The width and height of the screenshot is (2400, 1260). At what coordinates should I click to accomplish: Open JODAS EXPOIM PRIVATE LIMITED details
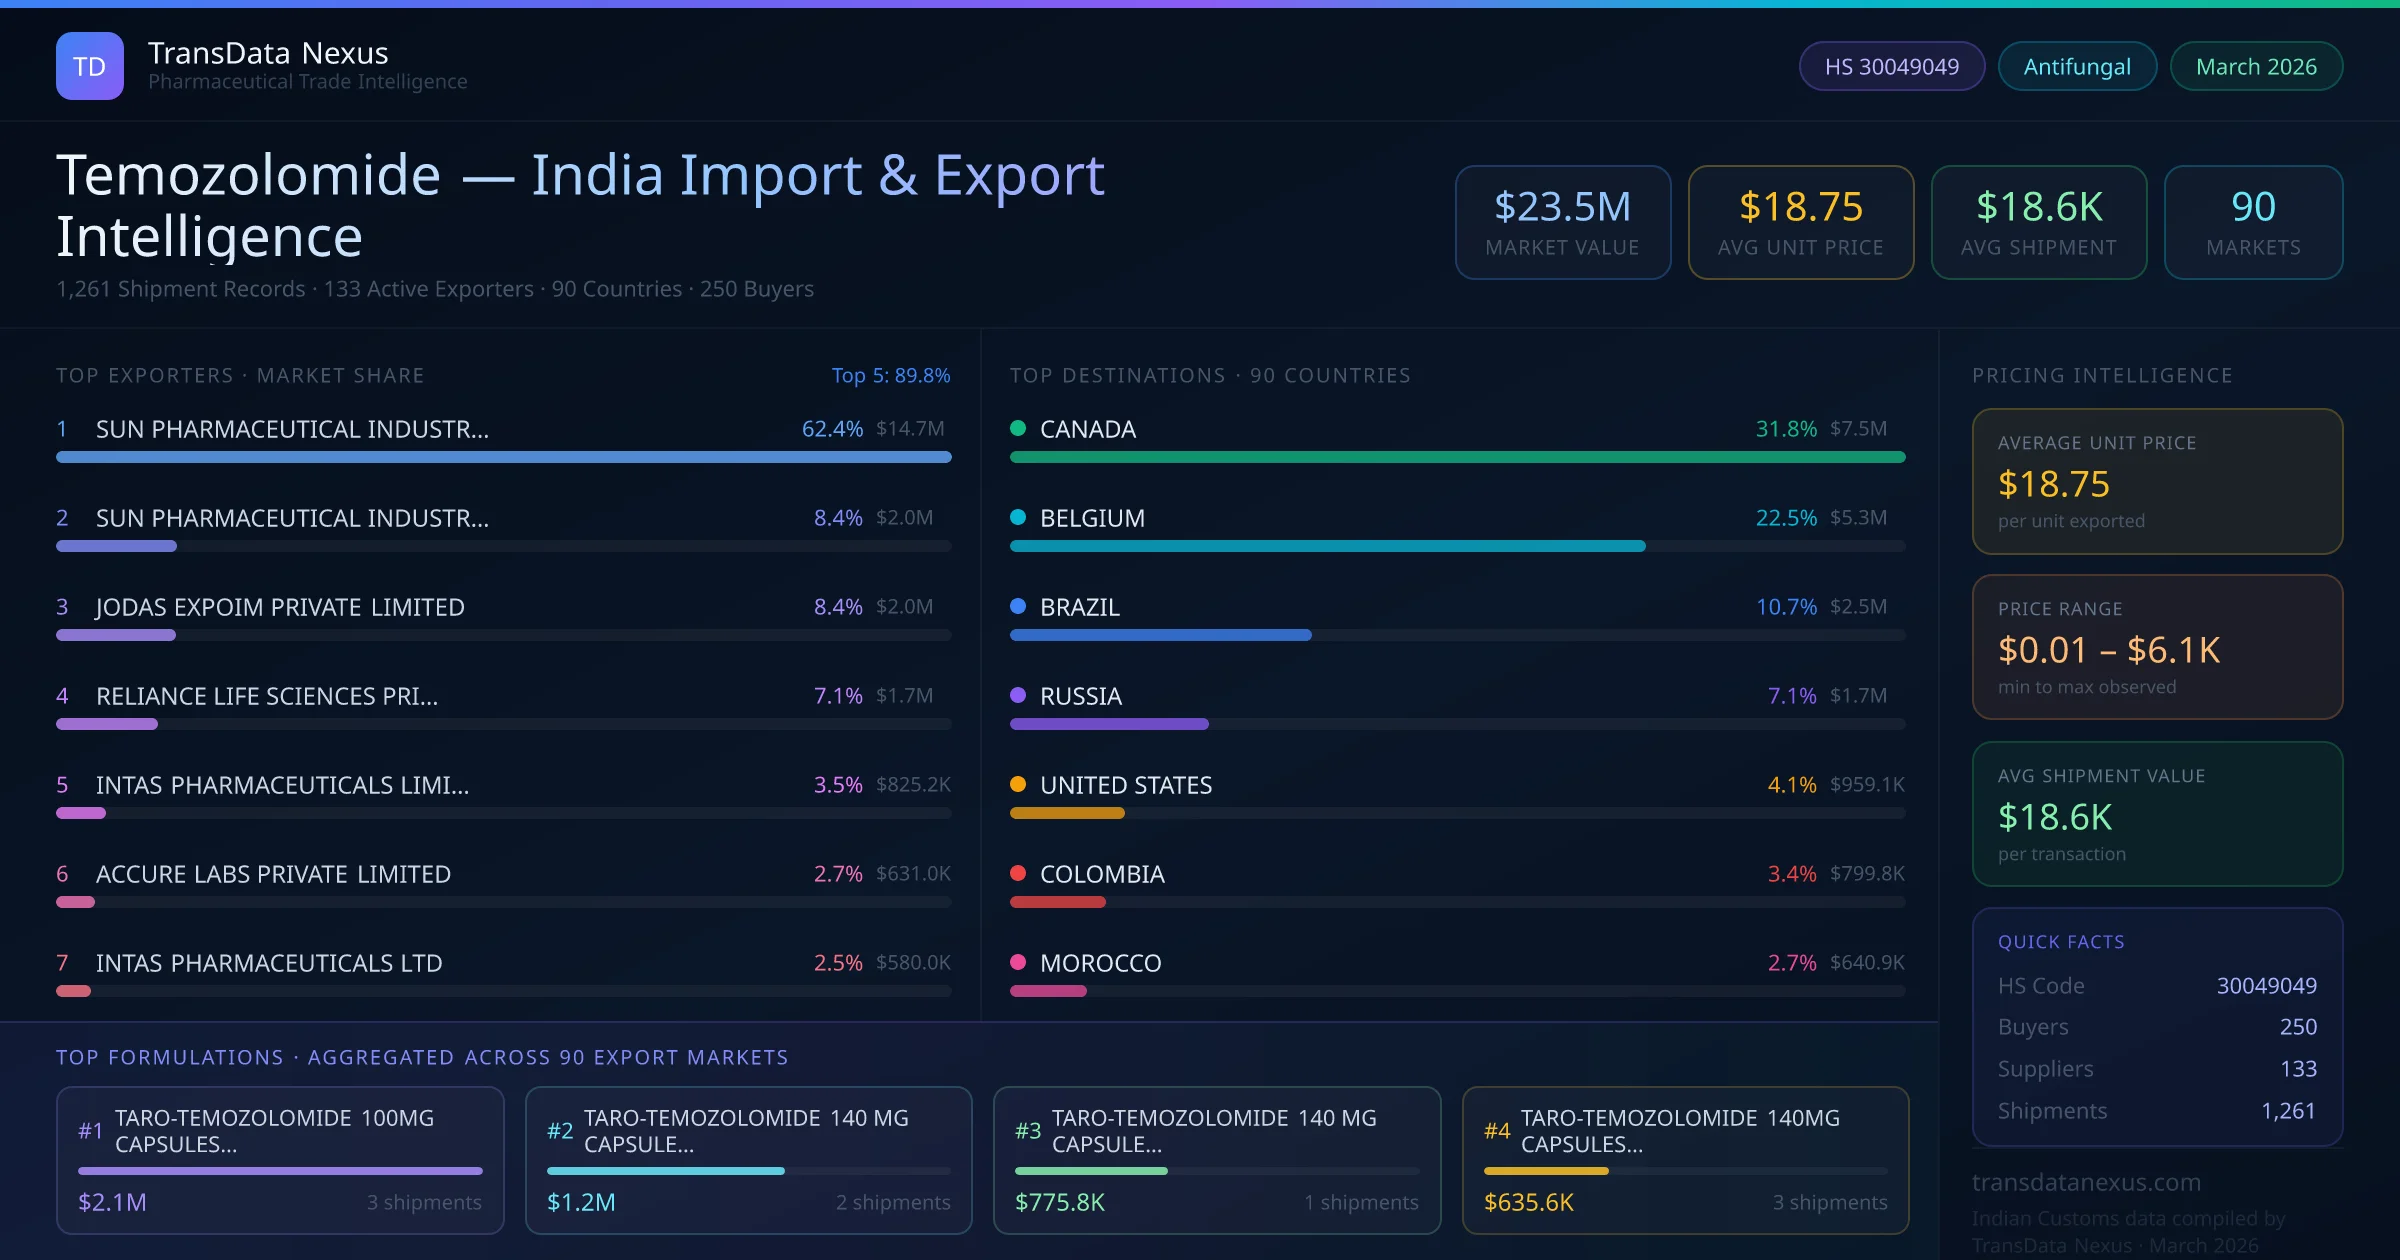(279, 607)
